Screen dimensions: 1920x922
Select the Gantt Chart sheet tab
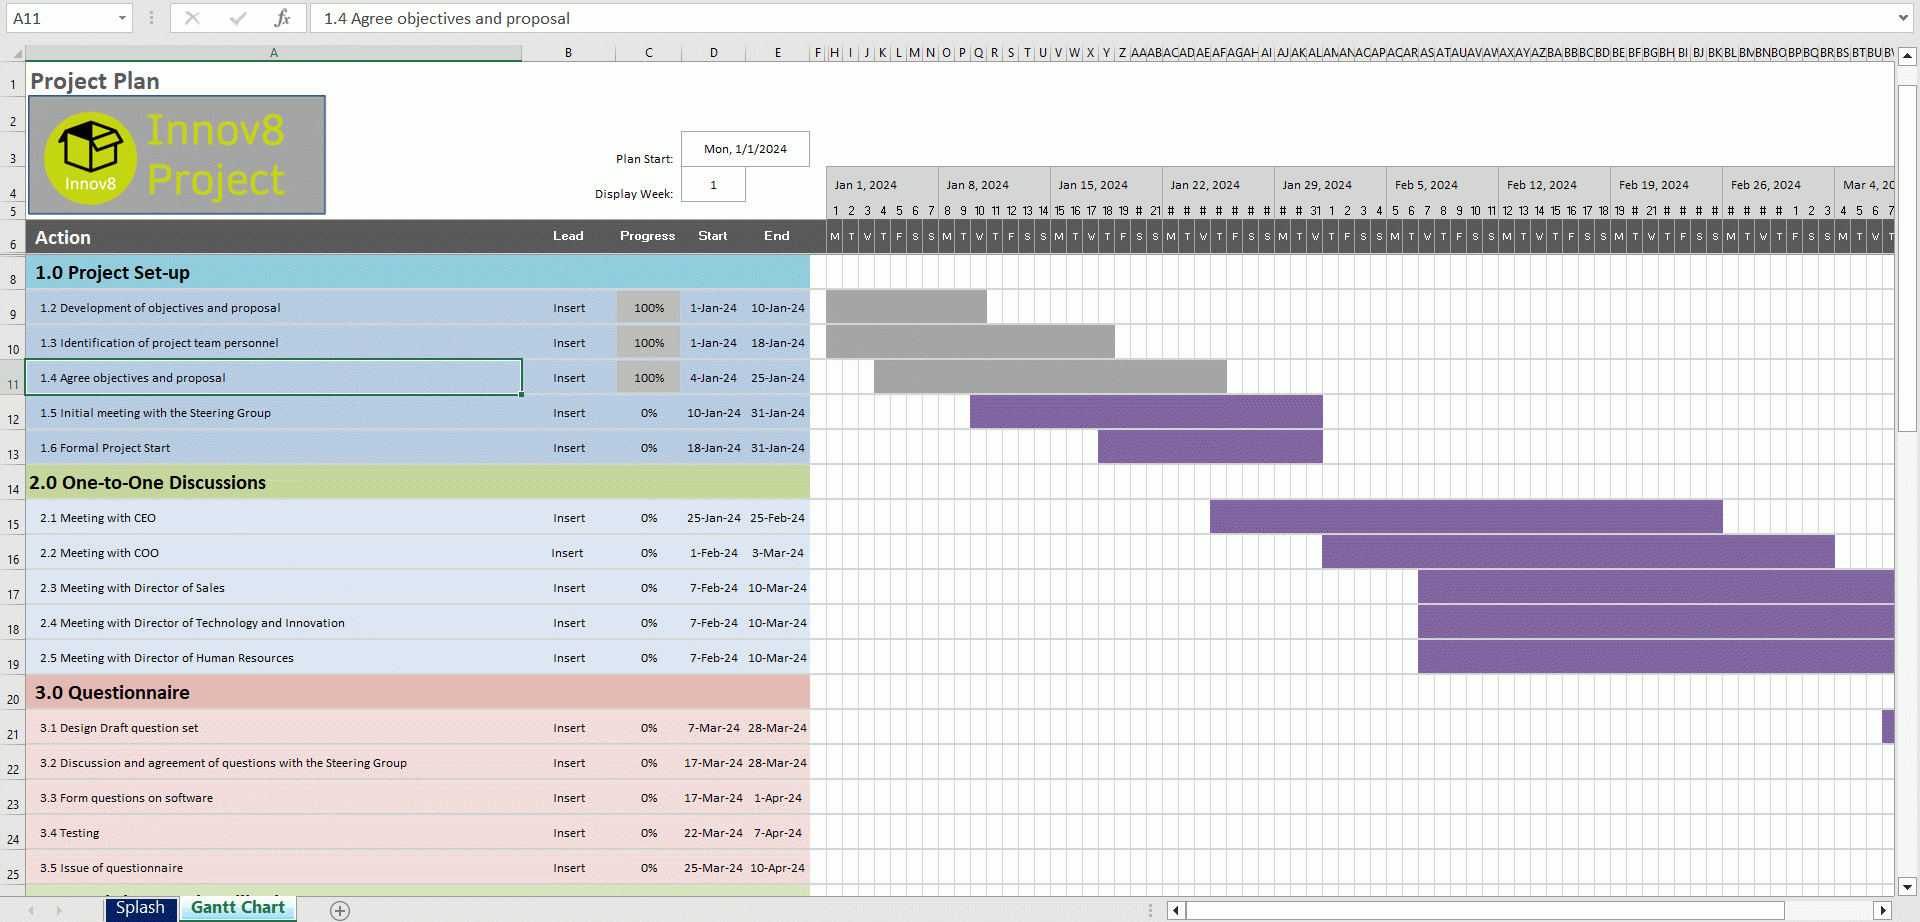(238, 908)
